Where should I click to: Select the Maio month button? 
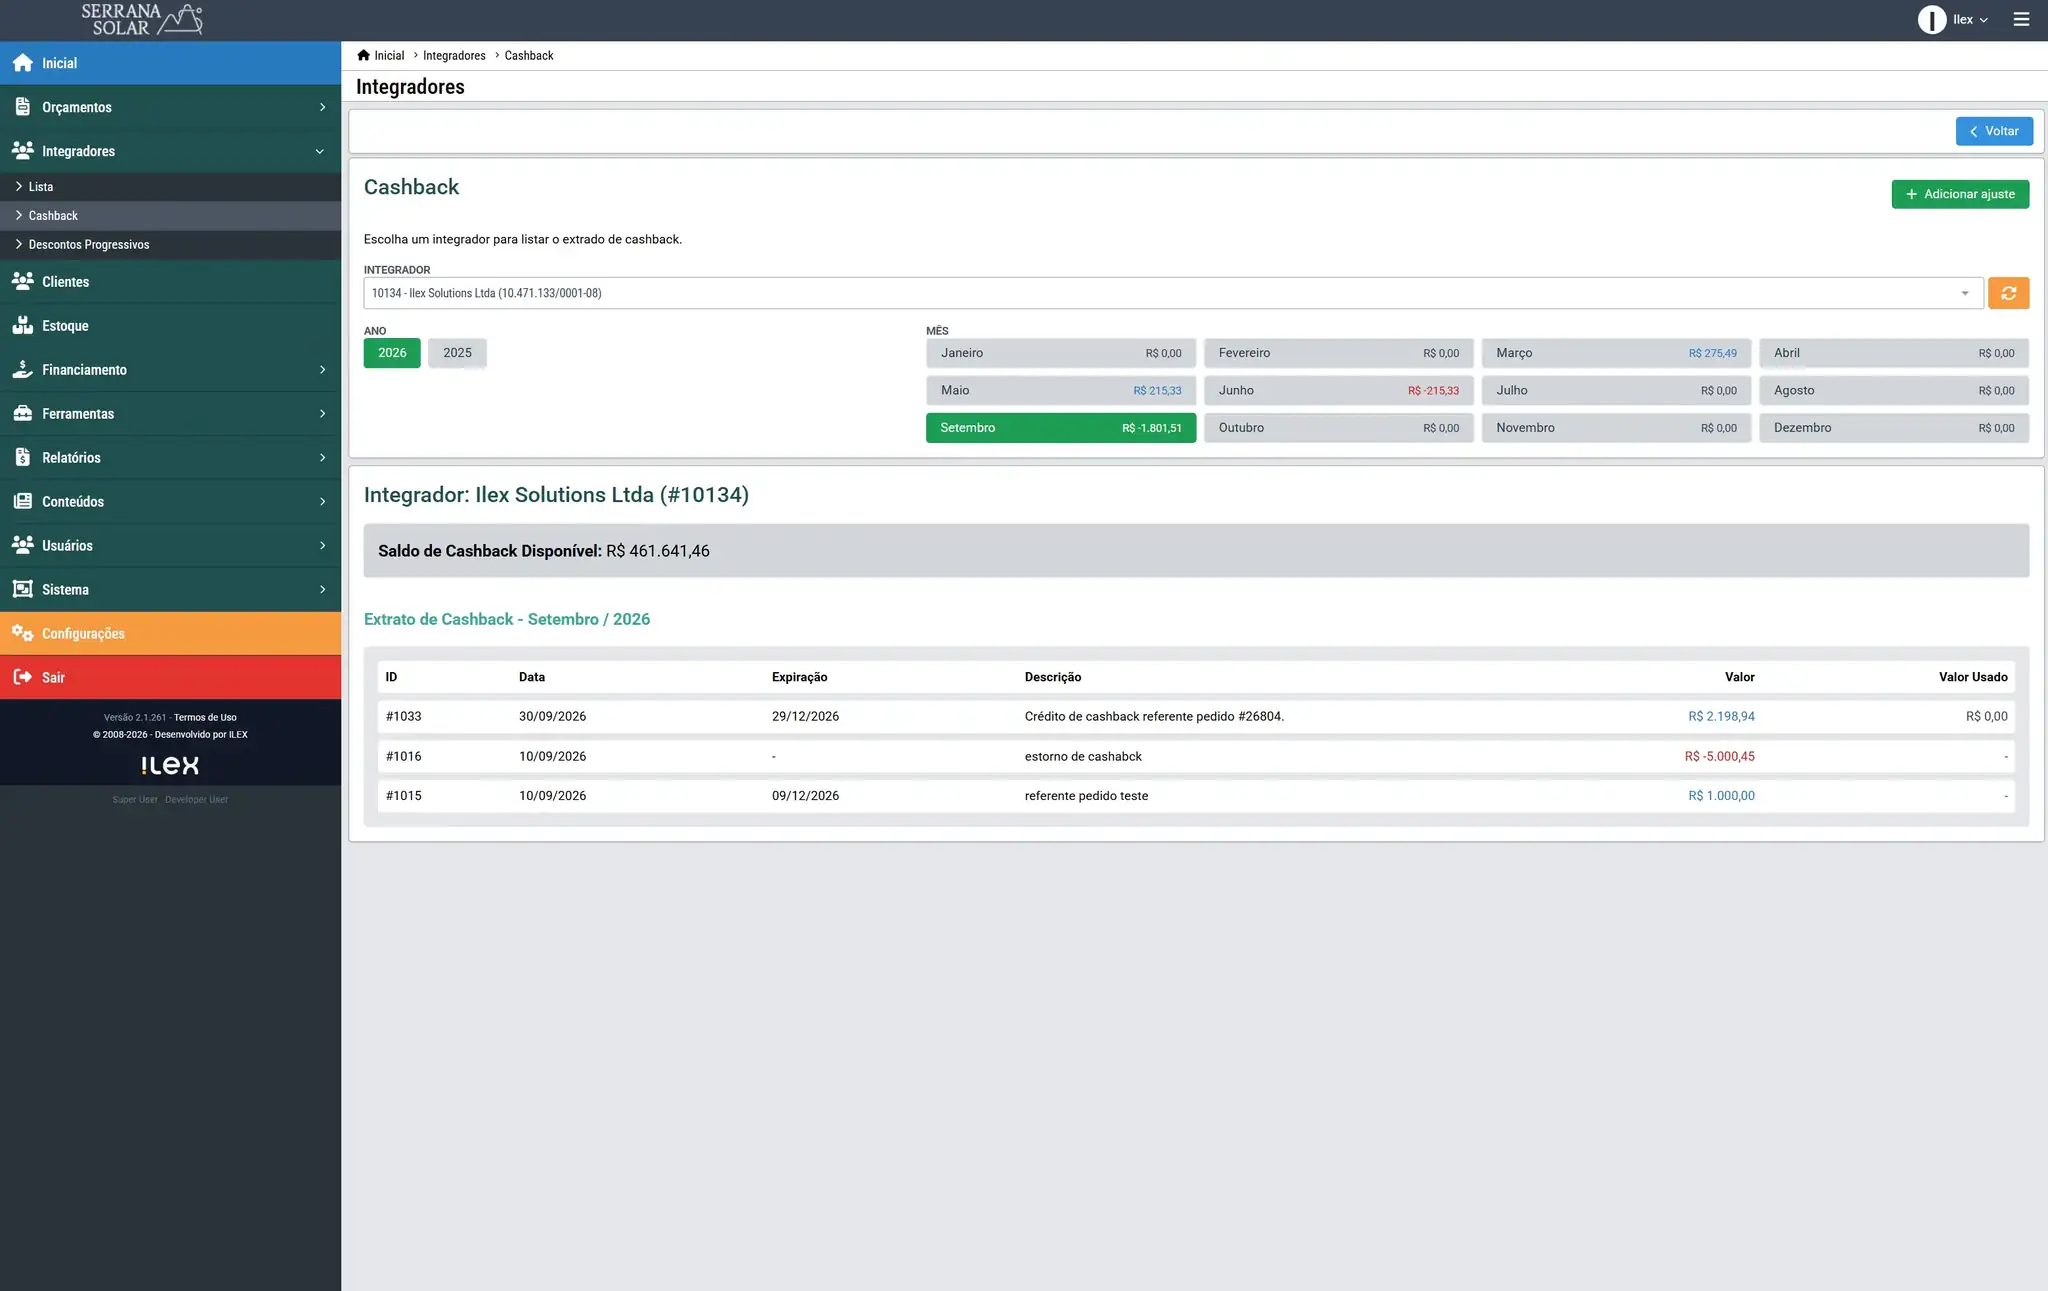click(1061, 390)
